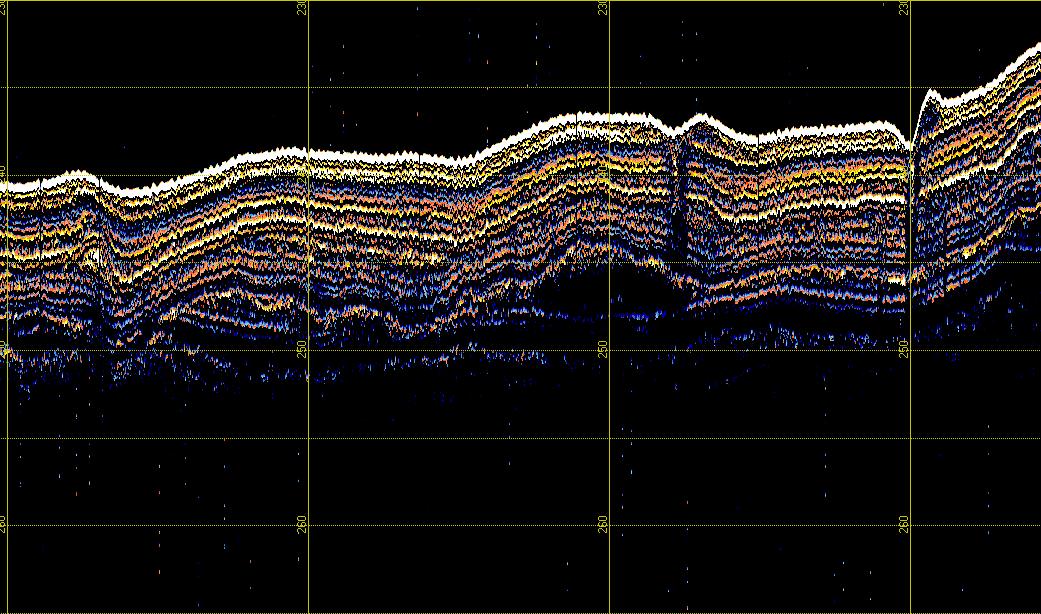Select the dotted horizontal gridline at depth 260
This screenshot has height=614, width=1041.
click(x=450, y=526)
